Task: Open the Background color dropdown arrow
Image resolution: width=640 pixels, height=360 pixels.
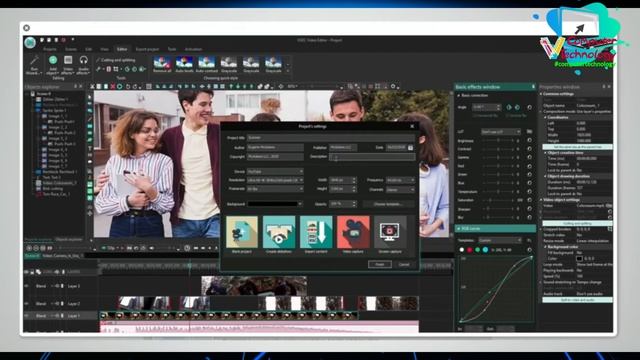Action: click(x=300, y=204)
